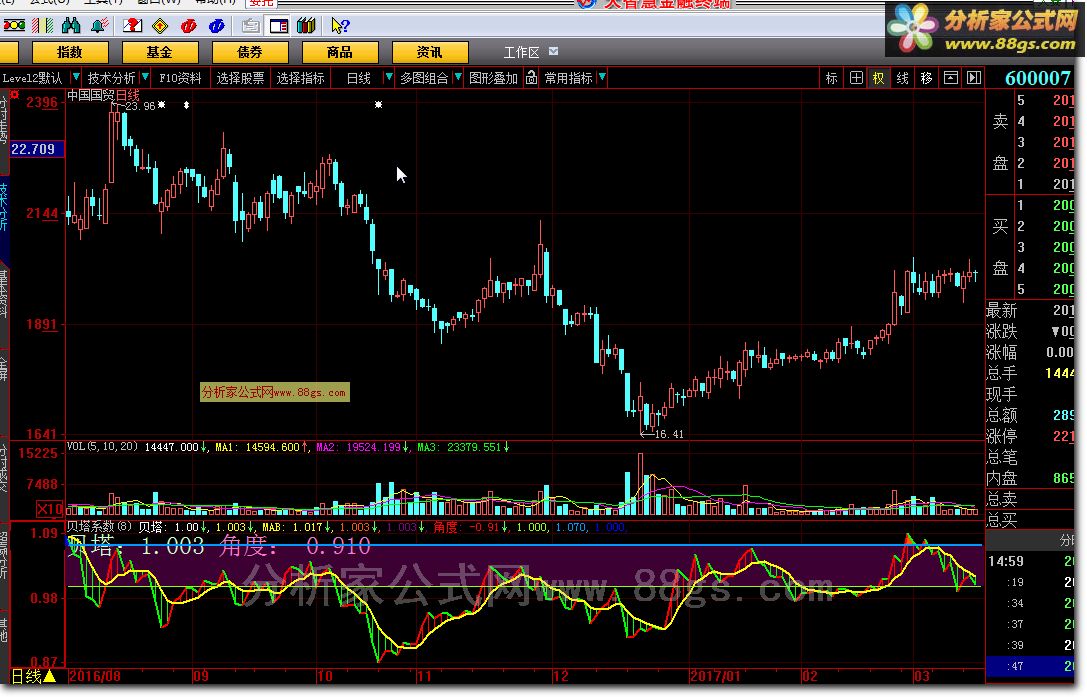
Task: Open the 基金 category
Action: click(x=160, y=52)
